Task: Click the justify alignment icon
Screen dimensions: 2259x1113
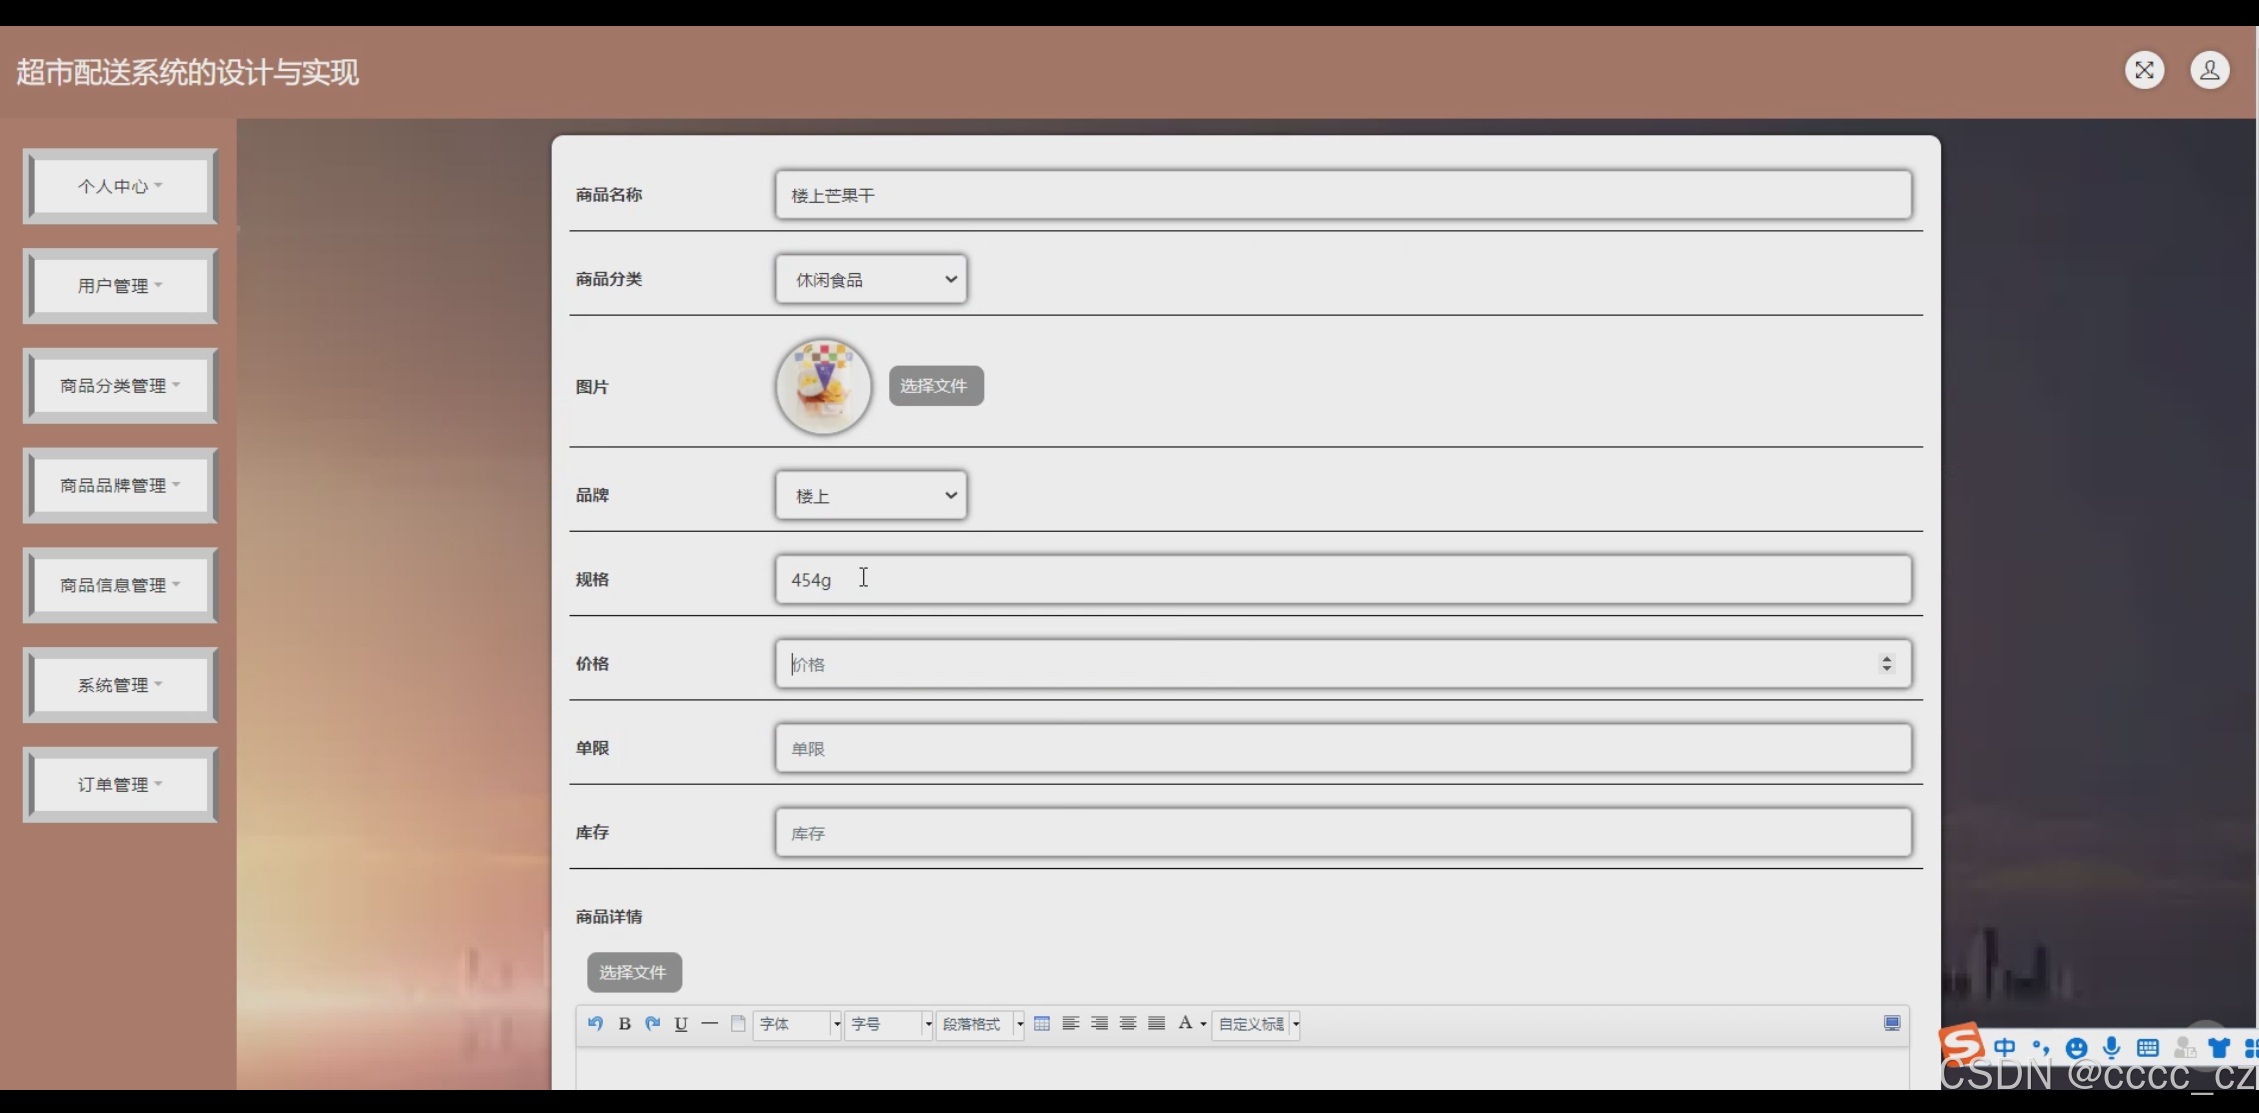Action: pos(1157,1023)
